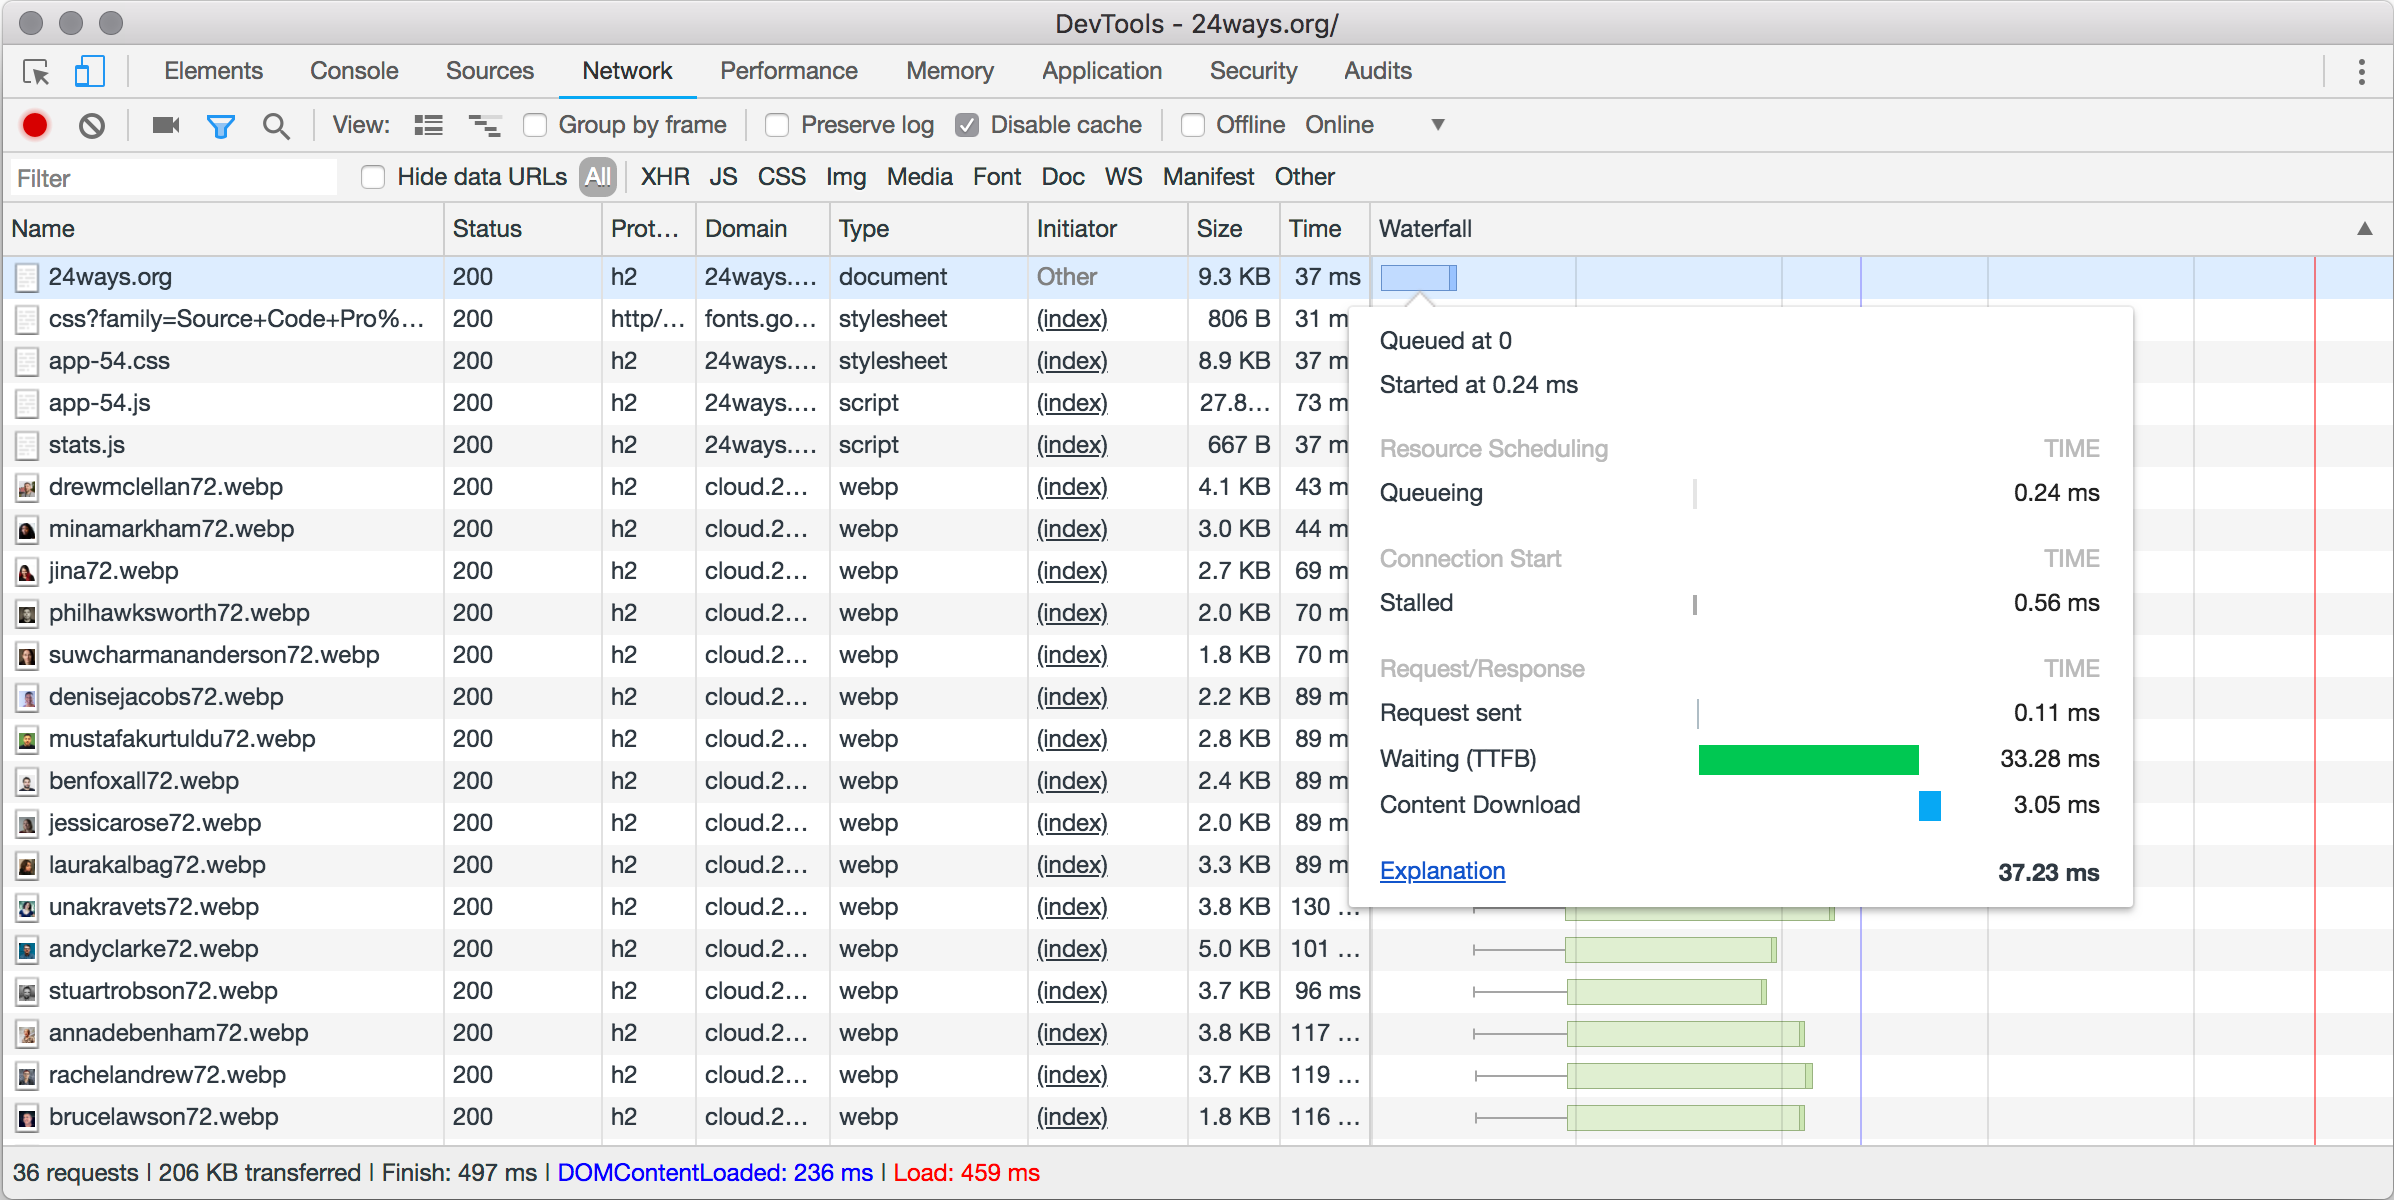Open the DevTools three-dot customize menu
Viewport: 2394px width, 1200px height.
[2362, 72]
